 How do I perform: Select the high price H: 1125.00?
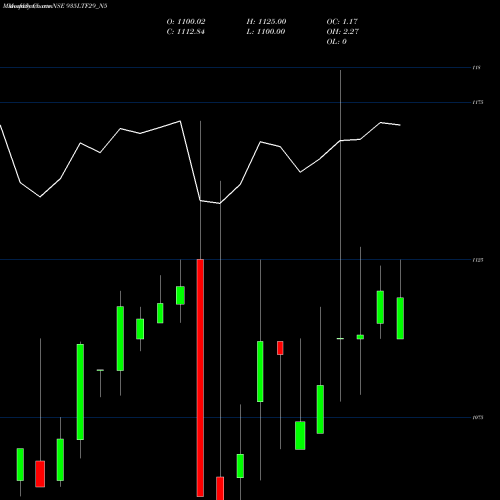pyautogui.click(x=266, y=22)
